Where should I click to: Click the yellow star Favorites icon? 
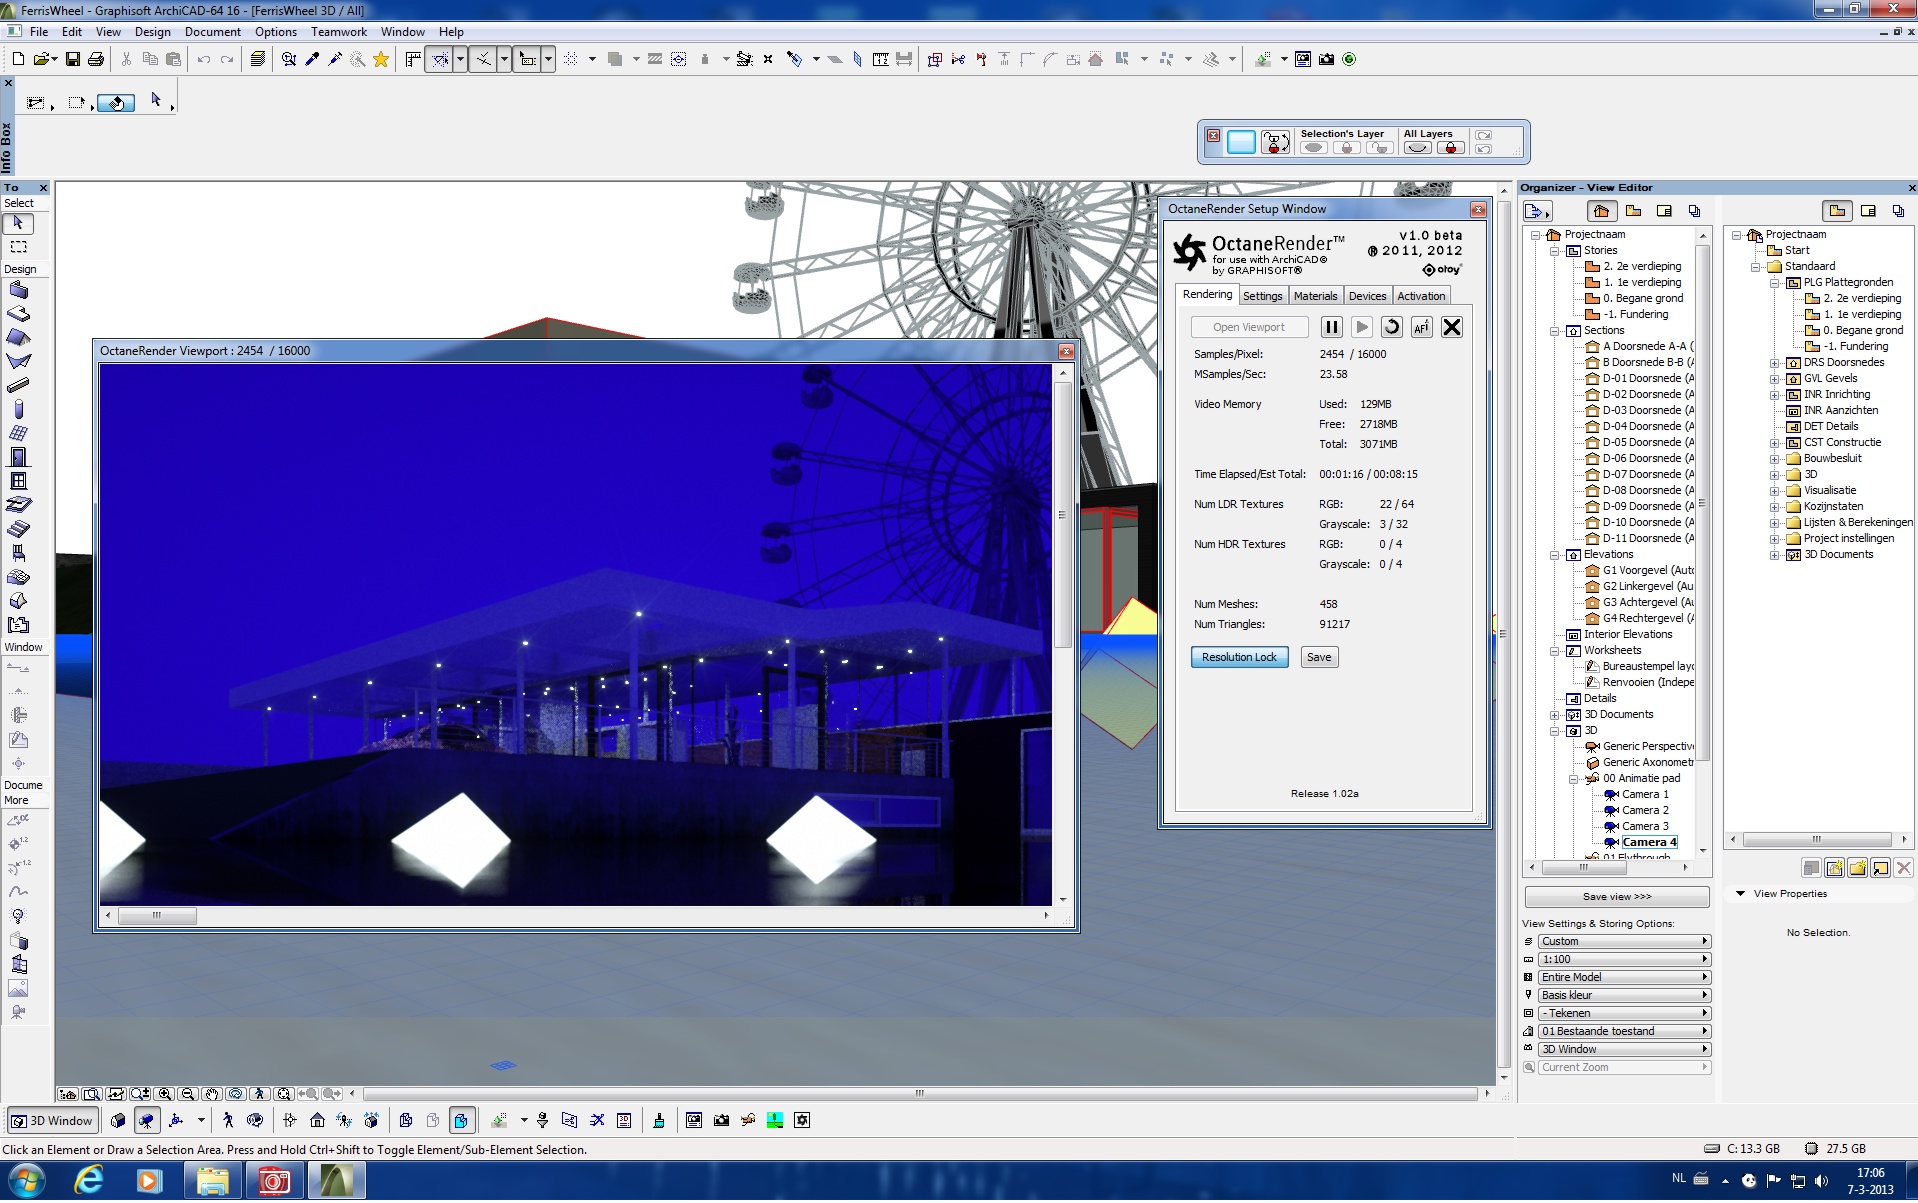(x=381, y=59)
